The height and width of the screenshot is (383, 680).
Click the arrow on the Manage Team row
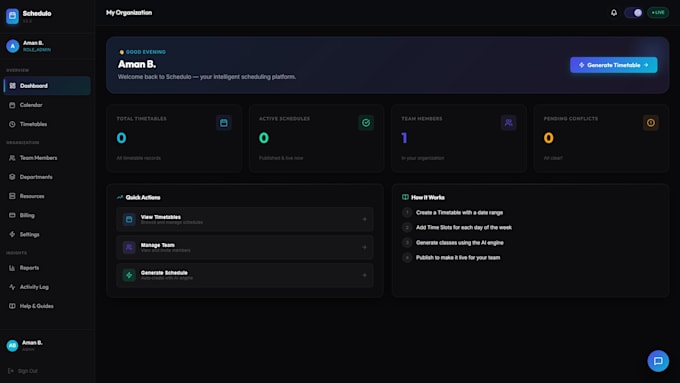pos(364,247)
